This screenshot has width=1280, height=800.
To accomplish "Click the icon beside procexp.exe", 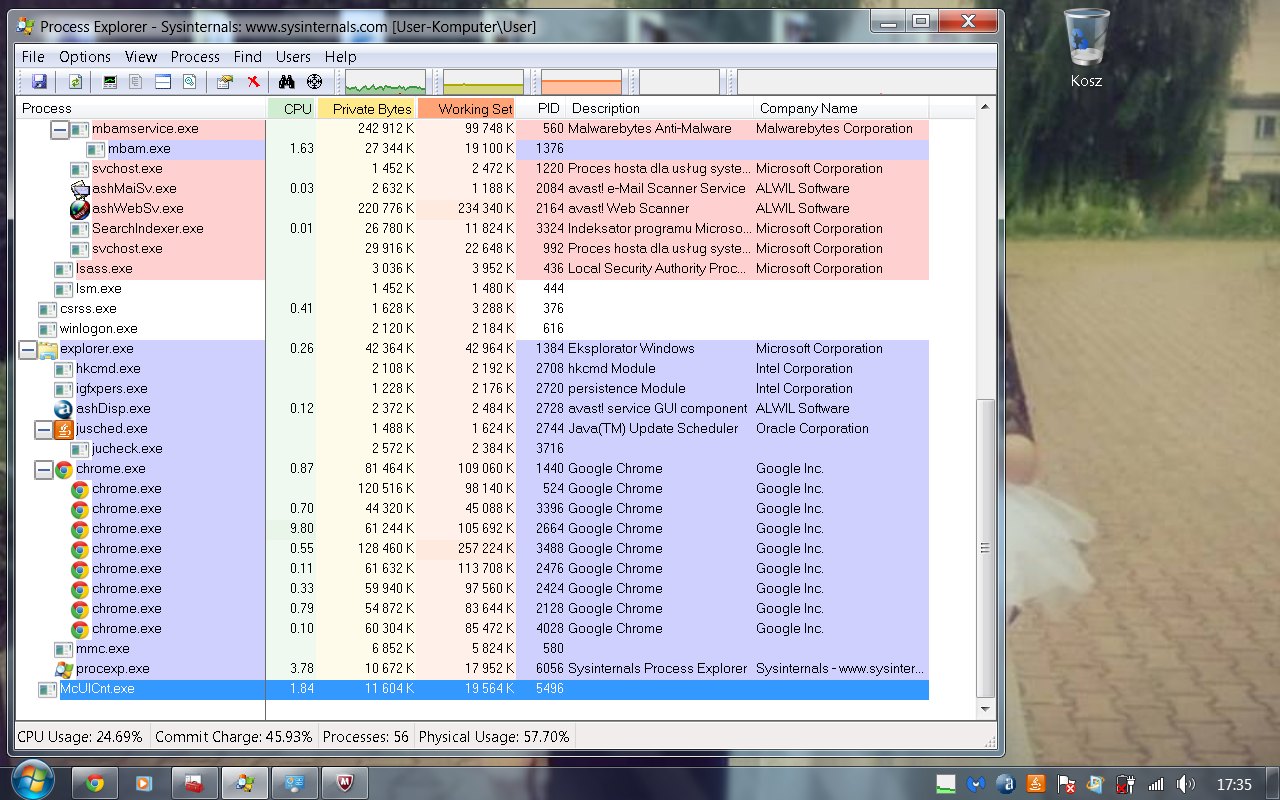I will click(64, 669).
